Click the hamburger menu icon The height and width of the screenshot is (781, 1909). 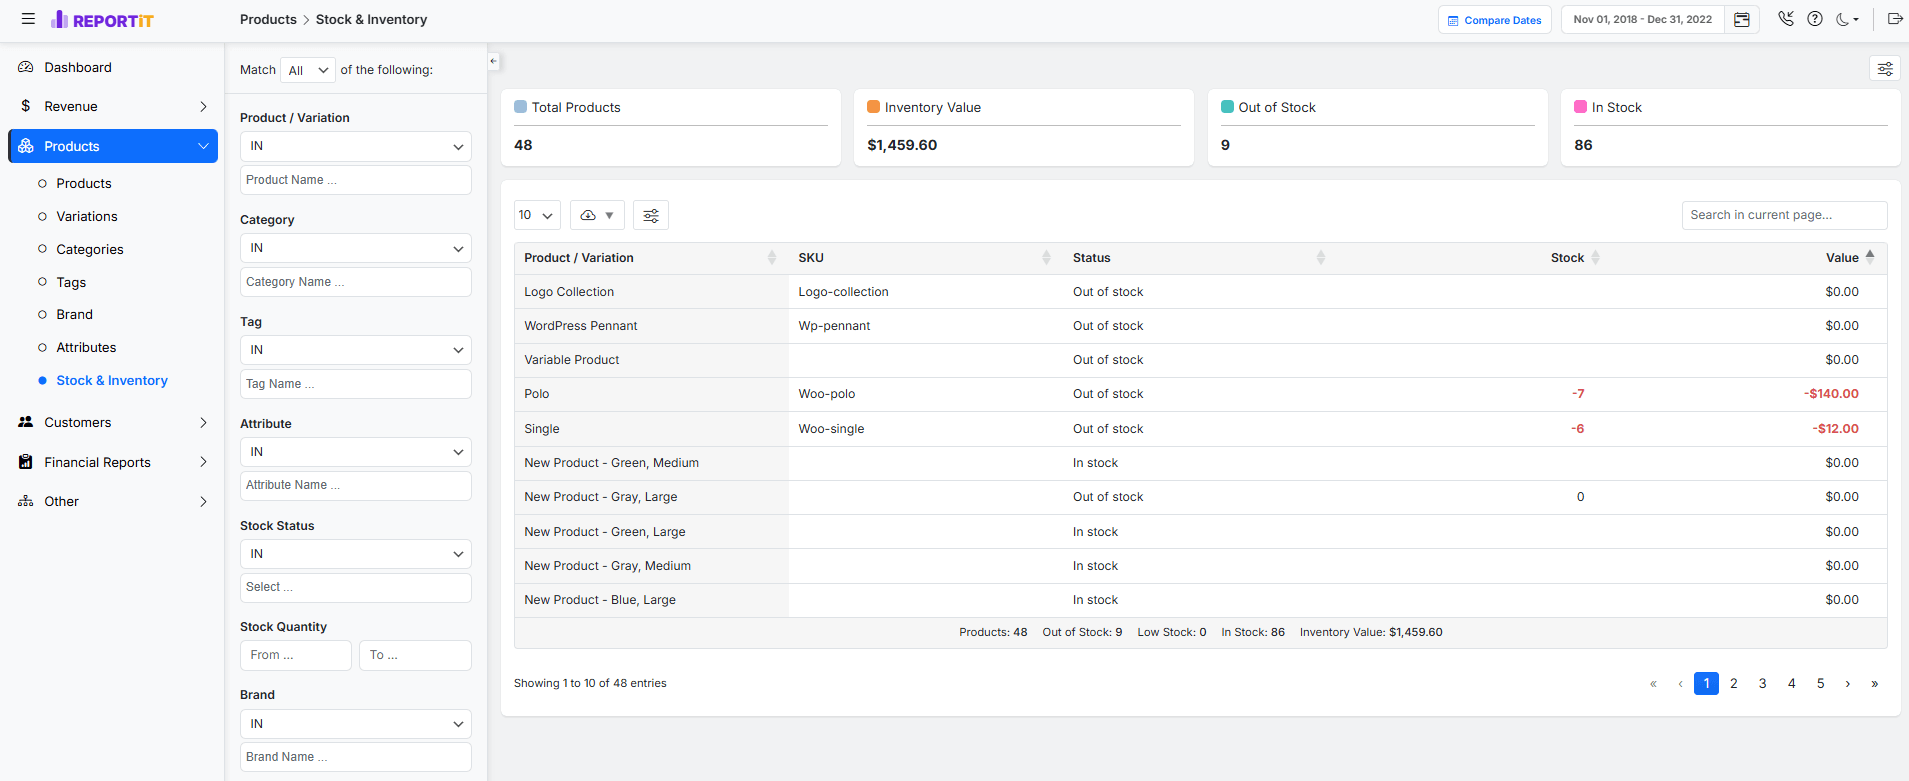pyautogui.click(x=28, y=19)
